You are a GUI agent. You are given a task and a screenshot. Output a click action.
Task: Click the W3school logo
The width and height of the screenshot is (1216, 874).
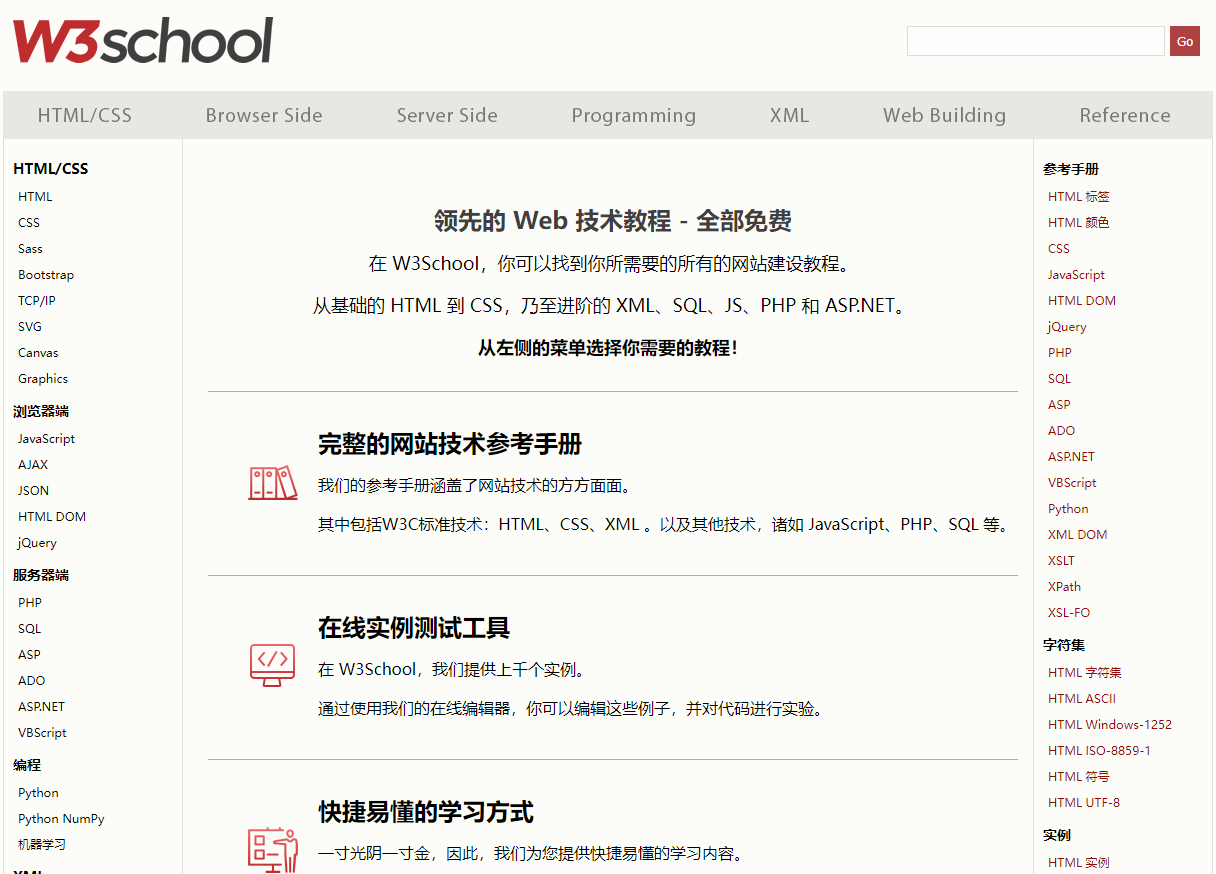tap(143, 41)
